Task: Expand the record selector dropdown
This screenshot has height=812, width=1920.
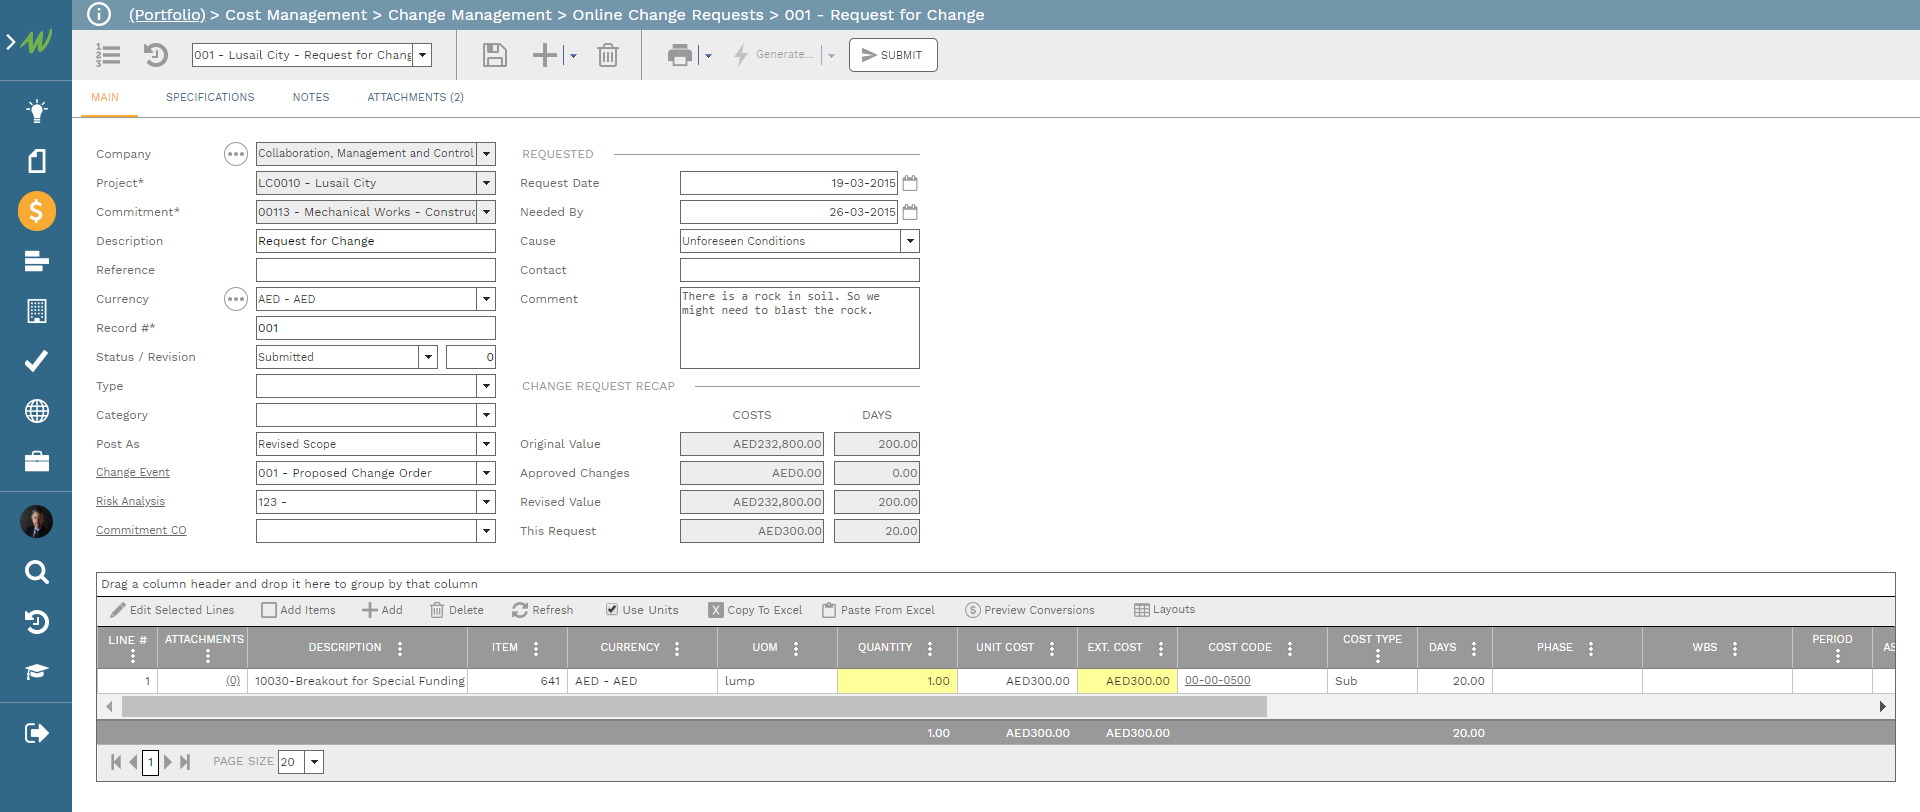Action: pos(423,55)
